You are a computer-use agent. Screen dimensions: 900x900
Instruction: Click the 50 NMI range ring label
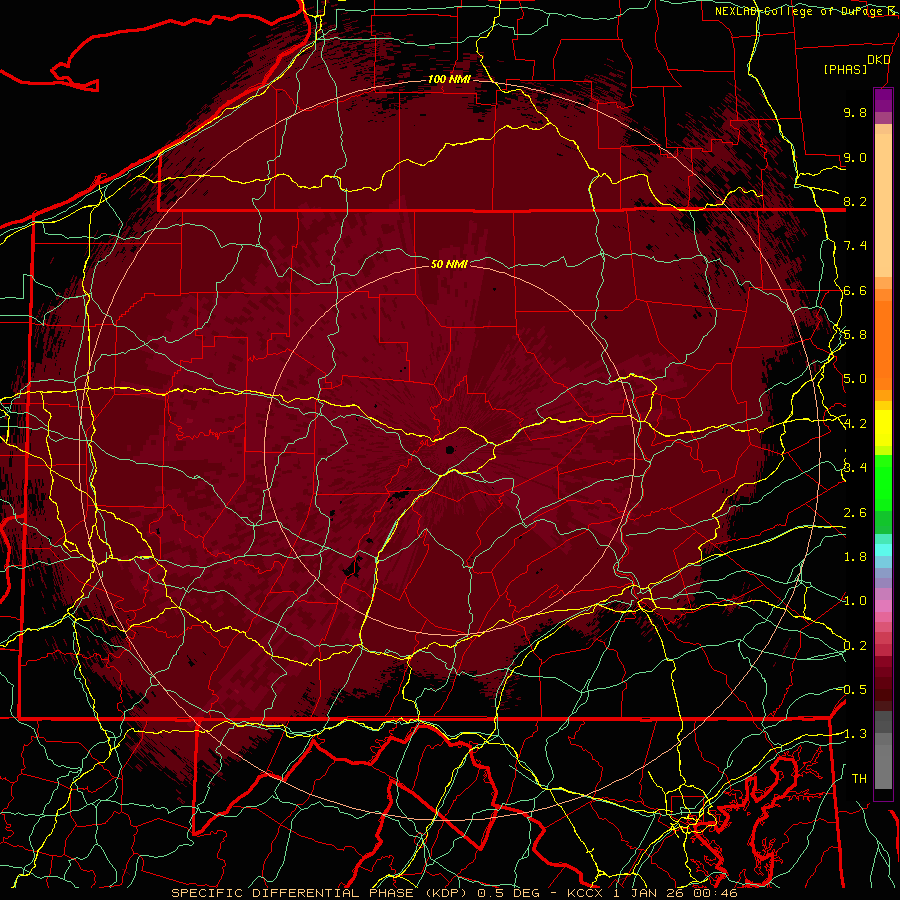coord(449,264)
